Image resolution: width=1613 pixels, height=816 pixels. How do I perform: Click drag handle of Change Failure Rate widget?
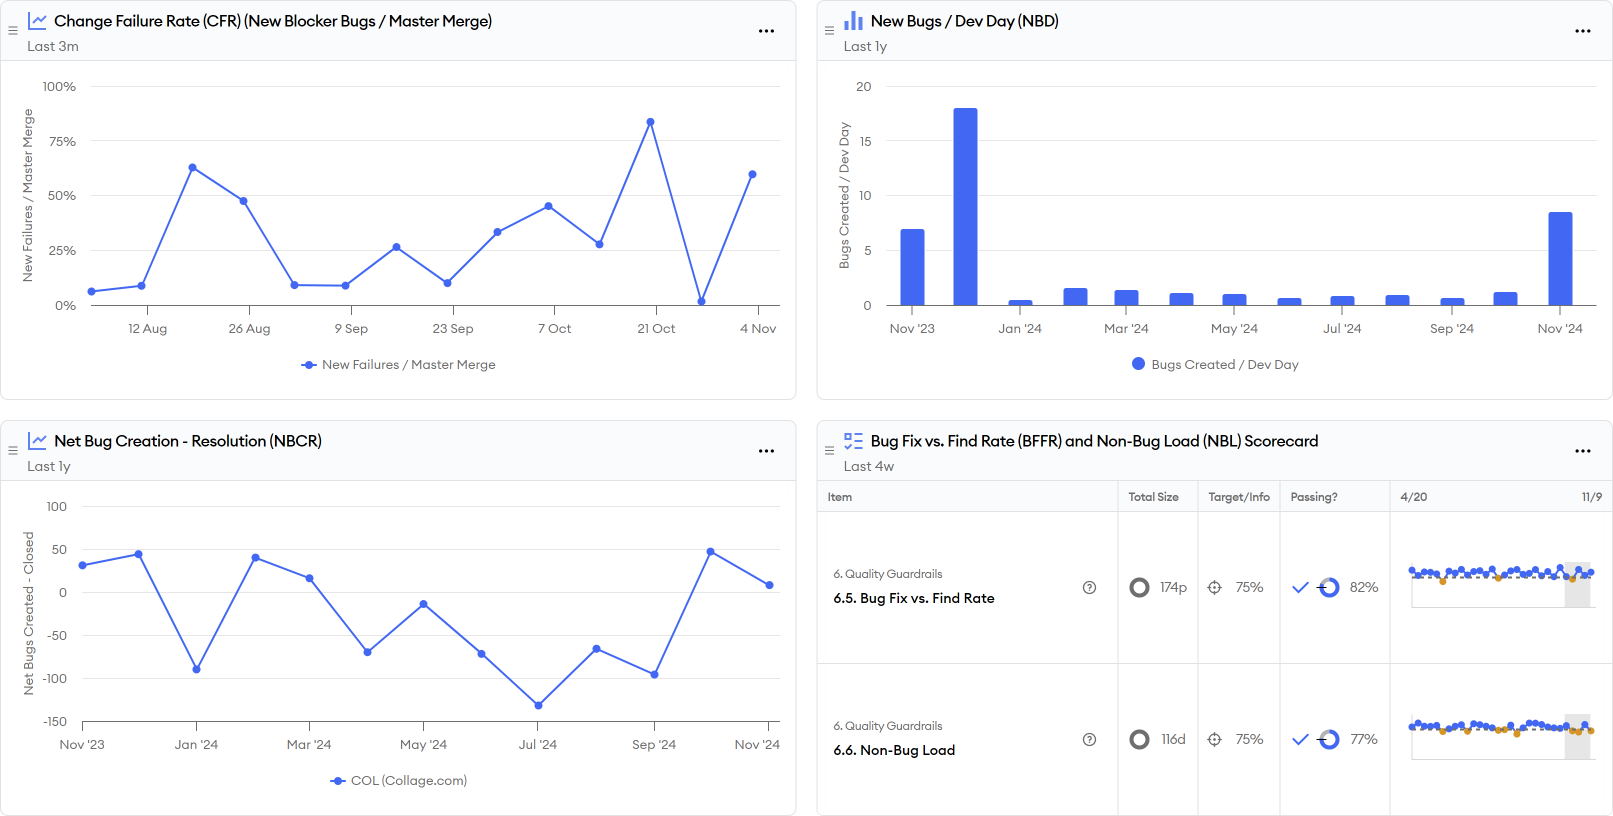(x=13, y=31)
